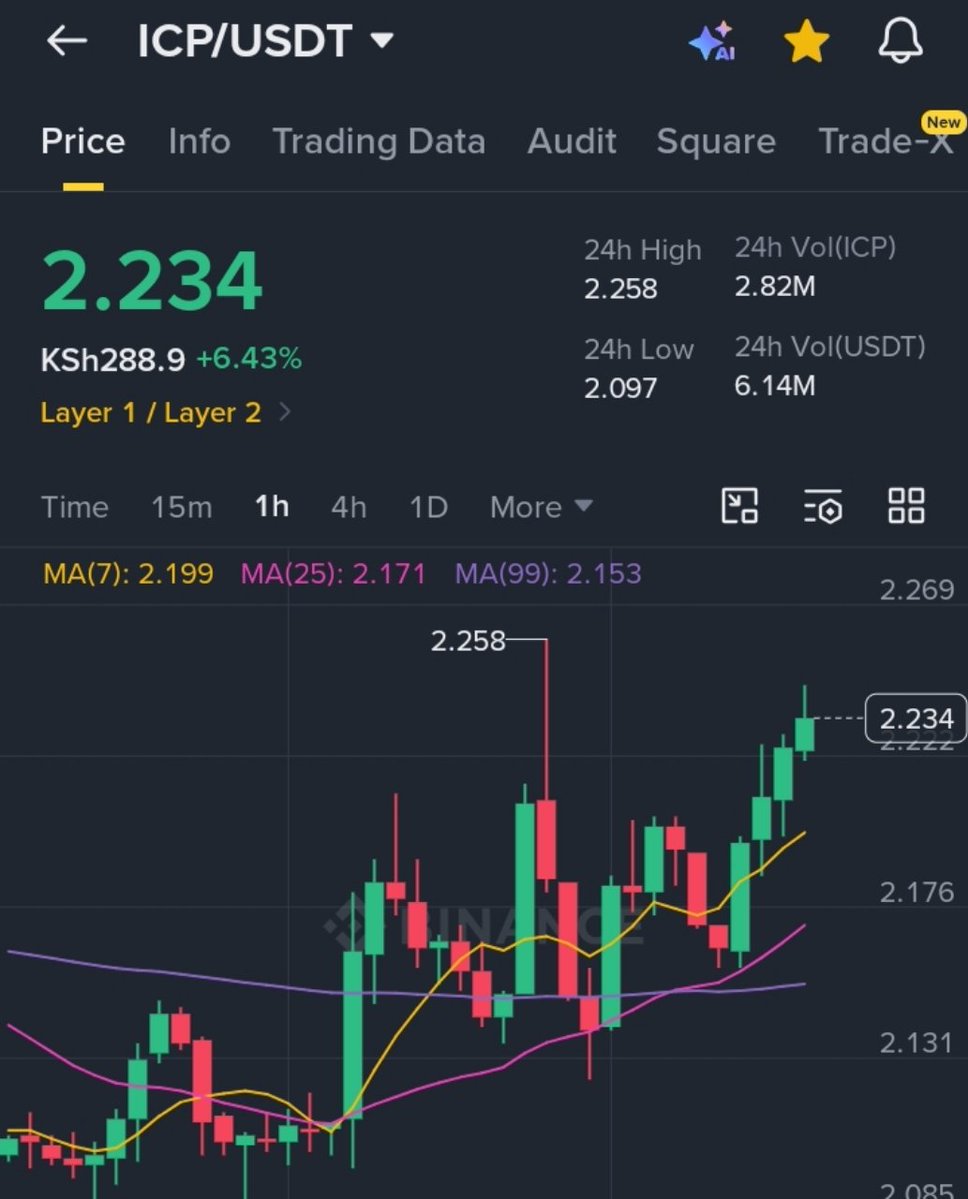Tap the 2.176 price axis label

917,892
